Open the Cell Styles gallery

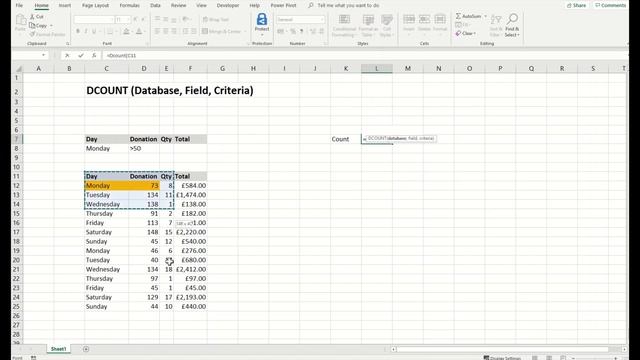point(387,25)
